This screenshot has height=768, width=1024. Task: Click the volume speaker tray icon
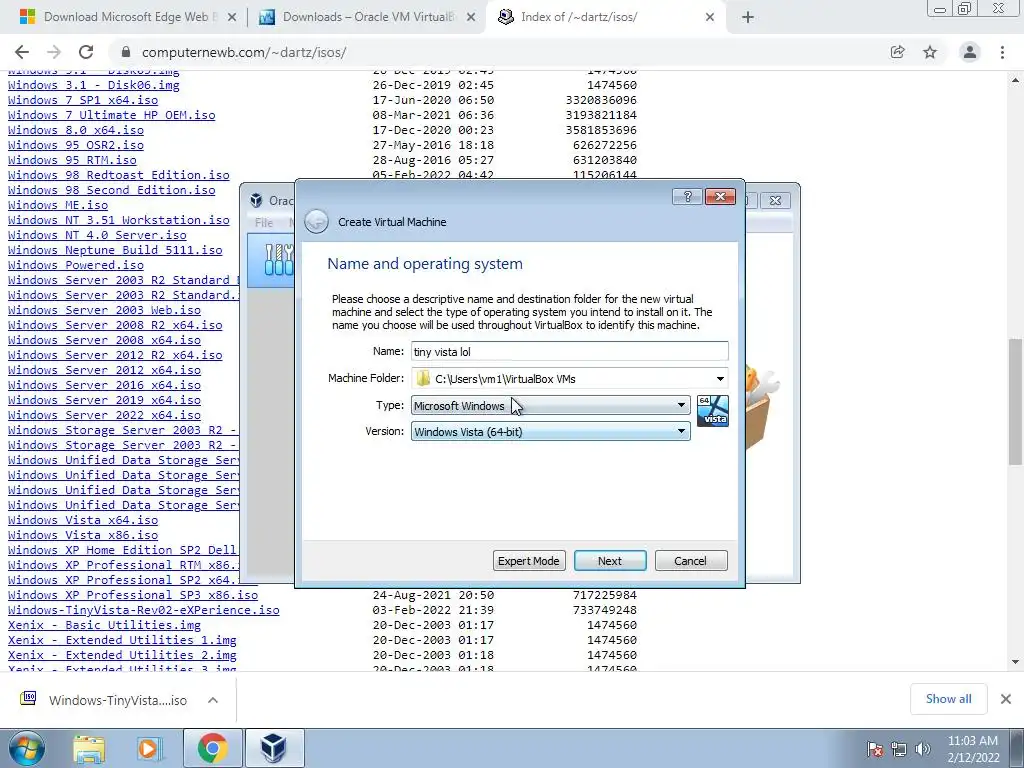(x=923, y=750)
